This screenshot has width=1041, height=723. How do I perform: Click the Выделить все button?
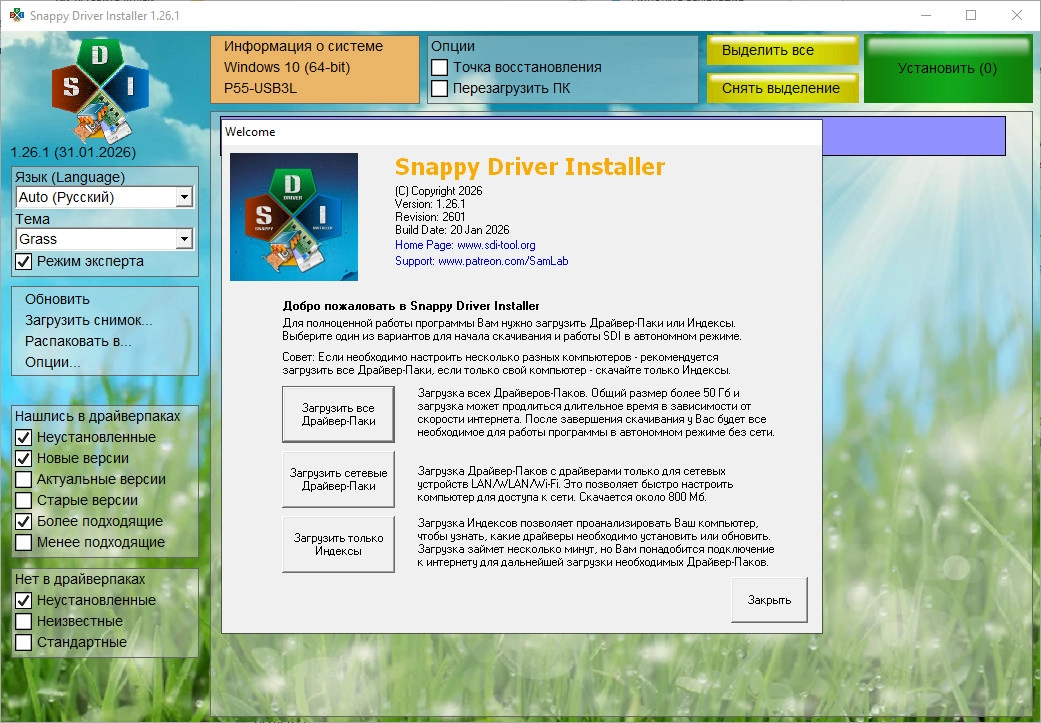click(x=782, y=50)
